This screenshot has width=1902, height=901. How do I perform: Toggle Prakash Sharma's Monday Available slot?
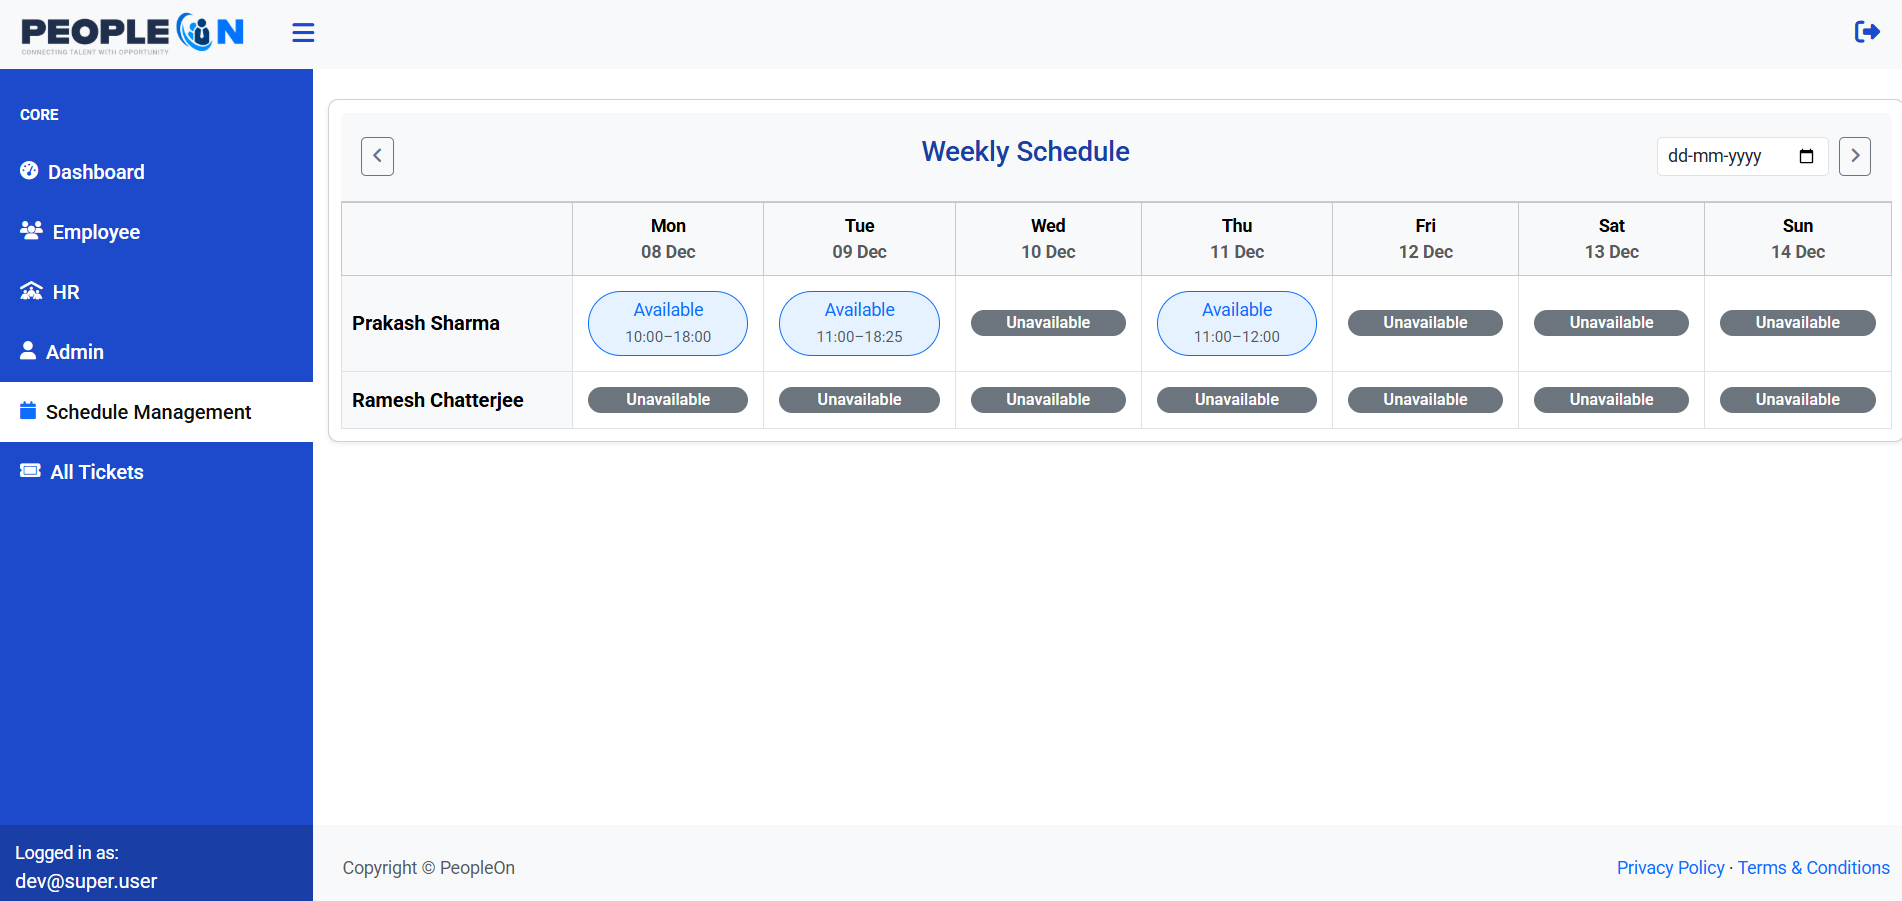click(668, 323)
